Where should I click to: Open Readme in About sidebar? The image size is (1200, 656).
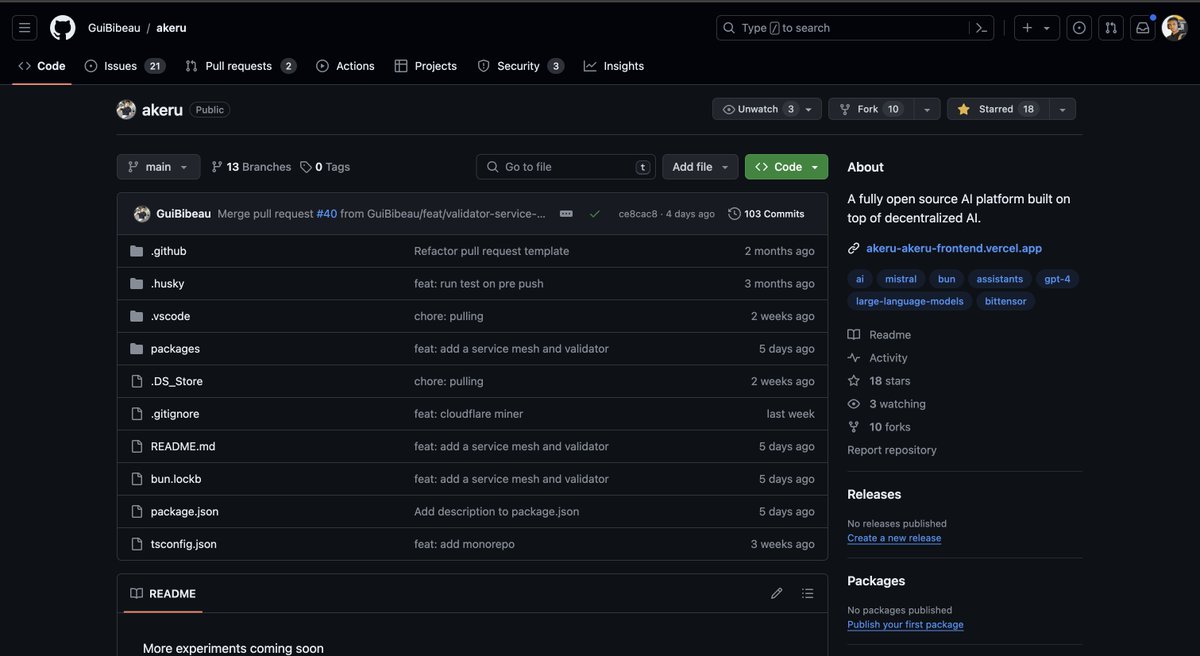(x=880, y=335)
